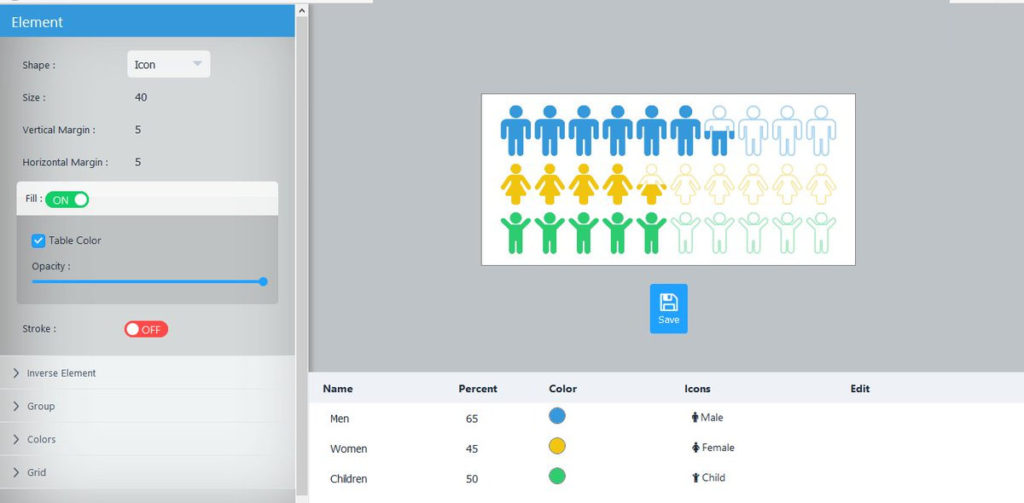
Task: Click the first green child figure in the chart
Action: (515, 233)
